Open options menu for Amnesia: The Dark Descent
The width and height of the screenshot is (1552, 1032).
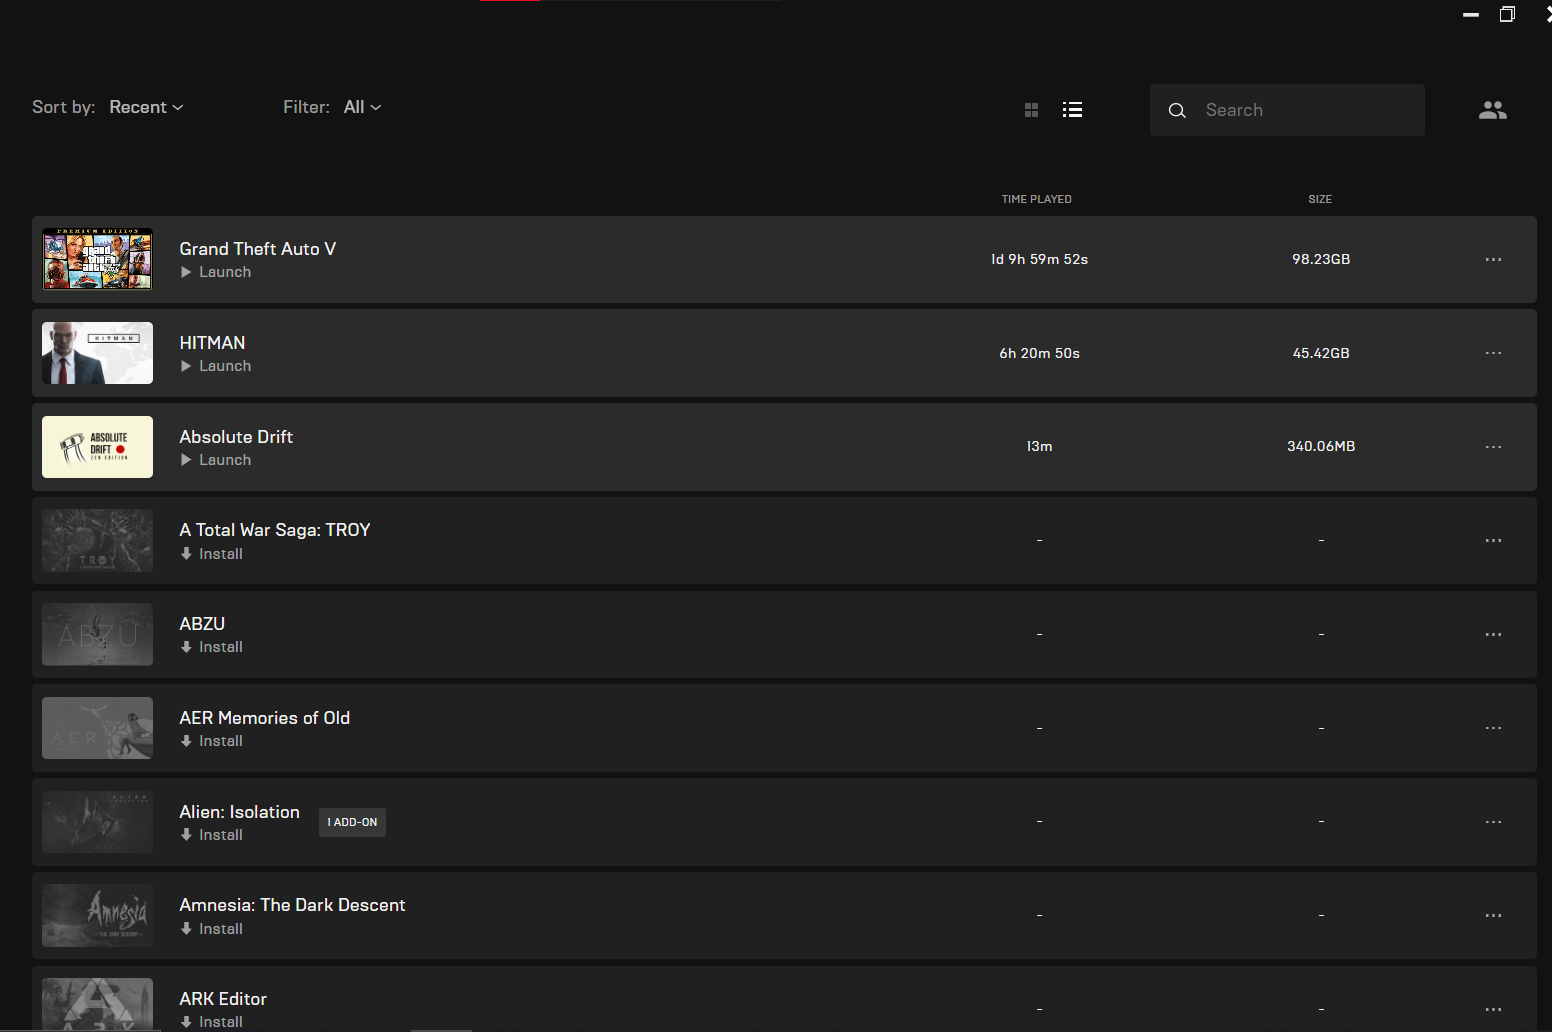1493,916
